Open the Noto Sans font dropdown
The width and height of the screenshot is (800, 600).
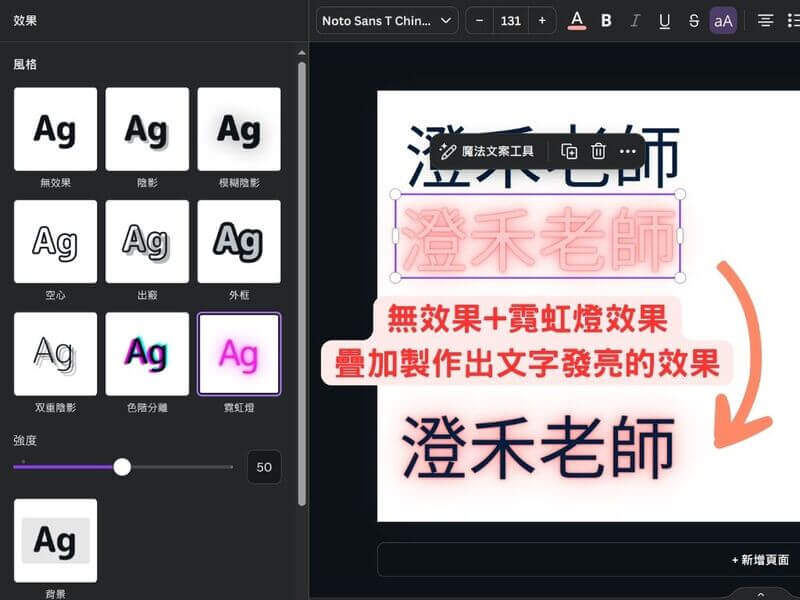[x=387, y=20]
